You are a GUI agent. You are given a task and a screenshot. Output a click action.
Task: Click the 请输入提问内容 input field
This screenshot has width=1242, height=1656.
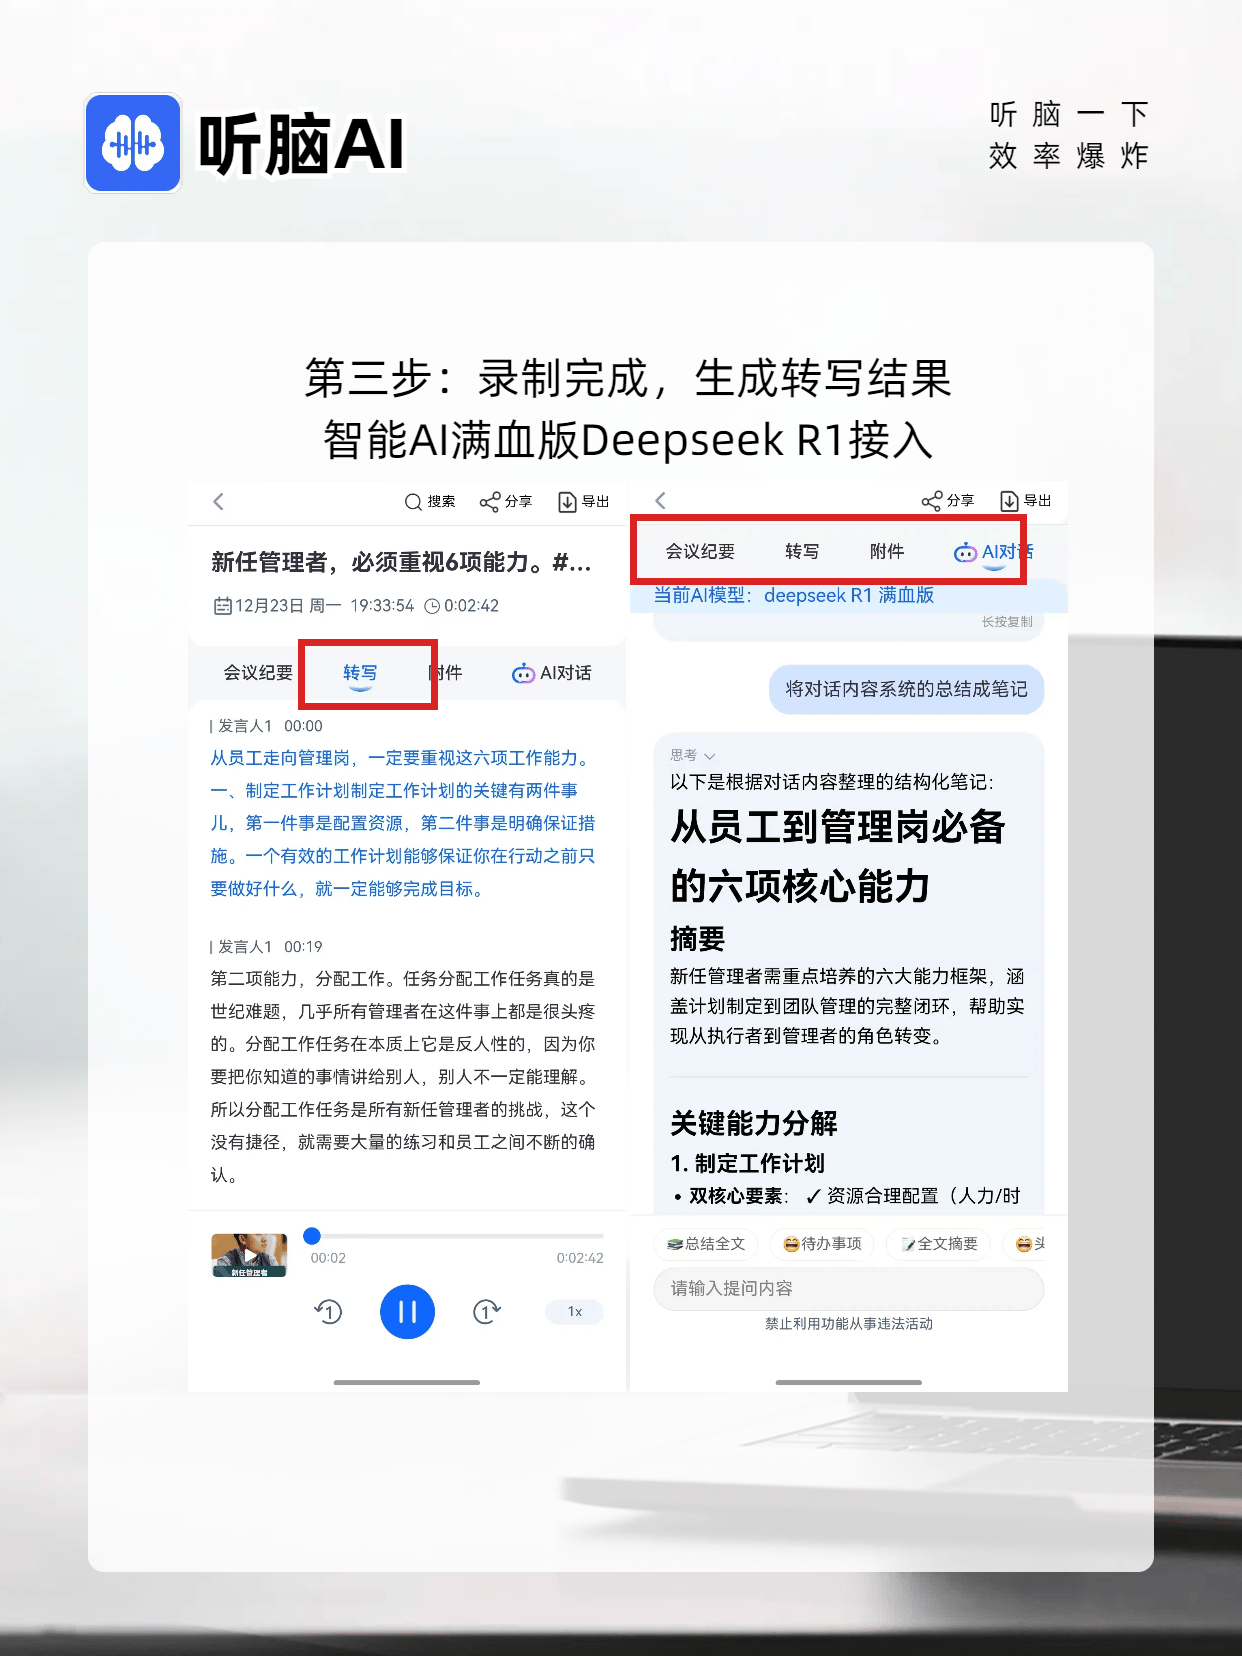coord(848,1289)
